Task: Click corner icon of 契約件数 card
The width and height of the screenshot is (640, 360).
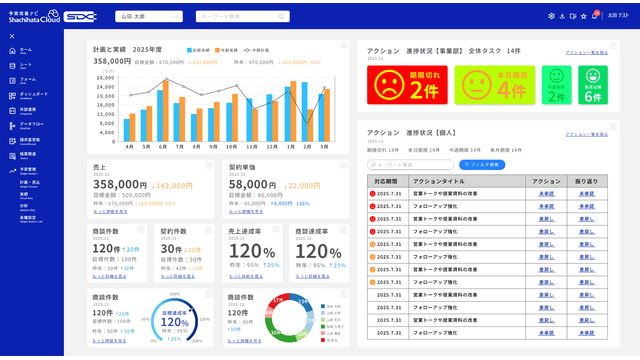Action: tap(208, 230)
